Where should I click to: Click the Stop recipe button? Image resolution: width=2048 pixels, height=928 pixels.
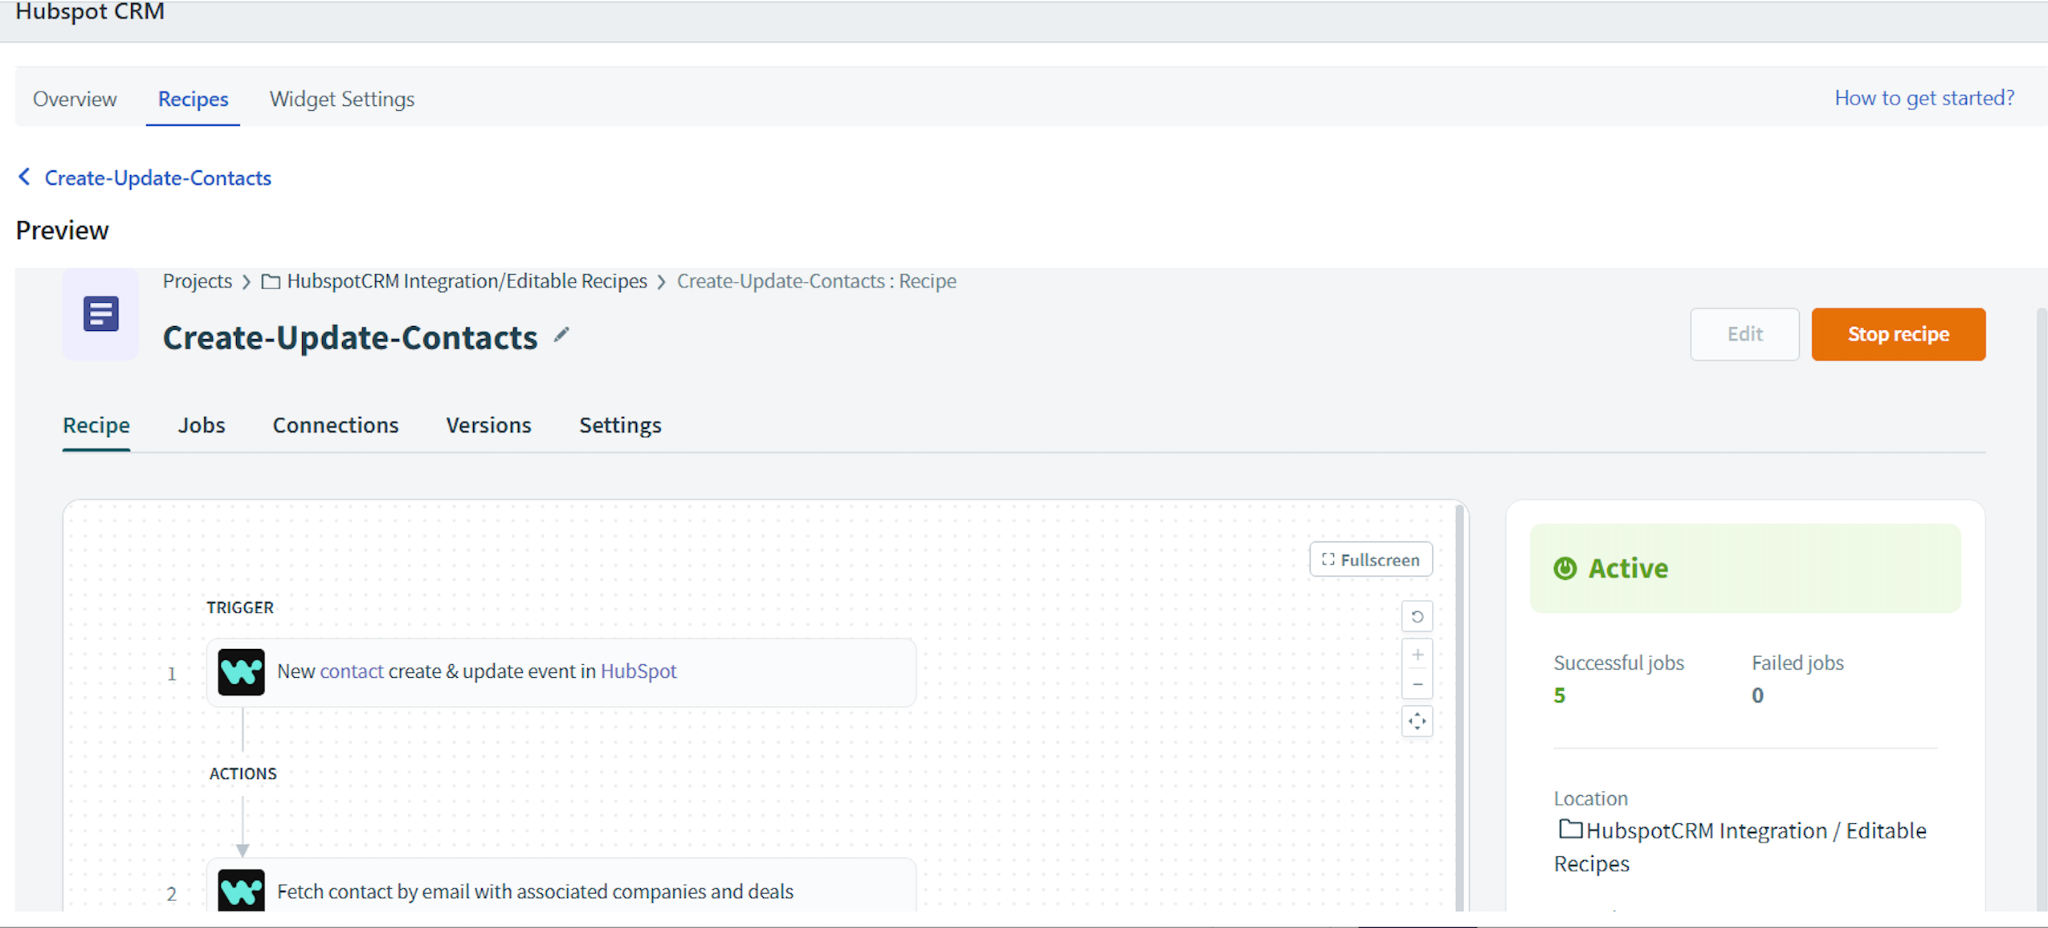1898,334
